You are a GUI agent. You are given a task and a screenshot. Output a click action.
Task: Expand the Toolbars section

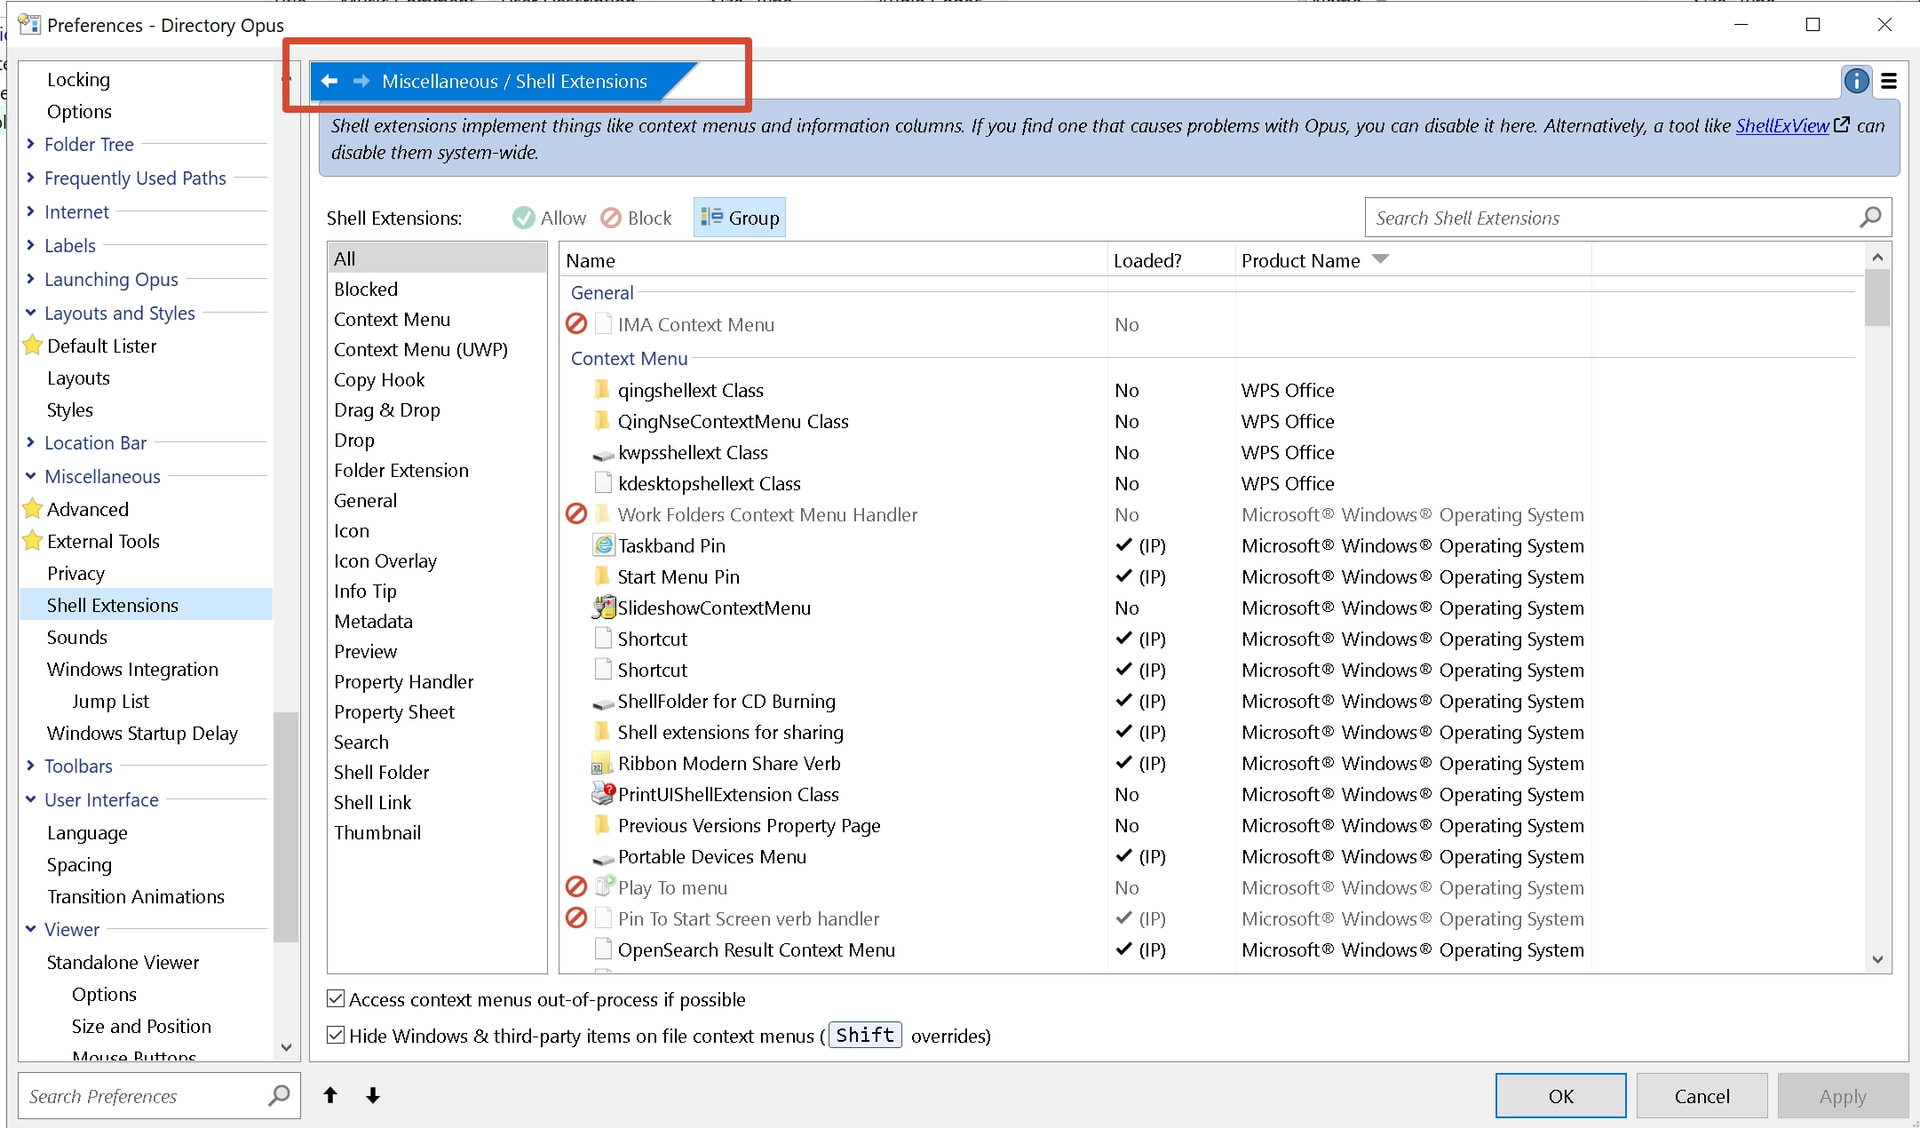point(30,766)
